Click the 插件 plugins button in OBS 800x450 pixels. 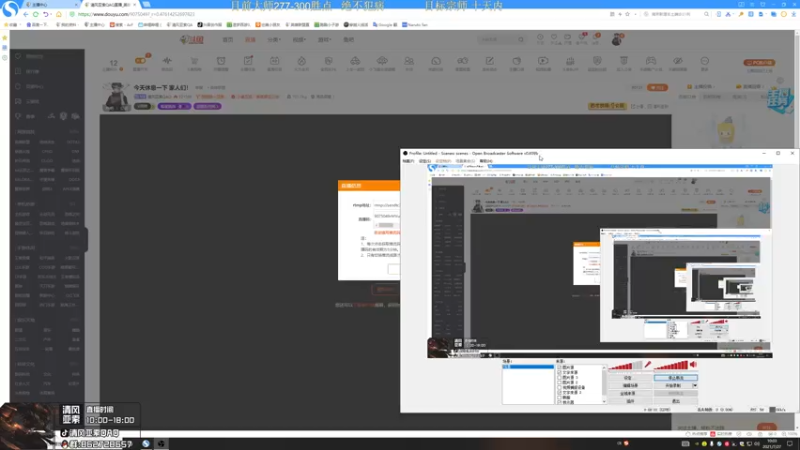[x=628, y=401]
